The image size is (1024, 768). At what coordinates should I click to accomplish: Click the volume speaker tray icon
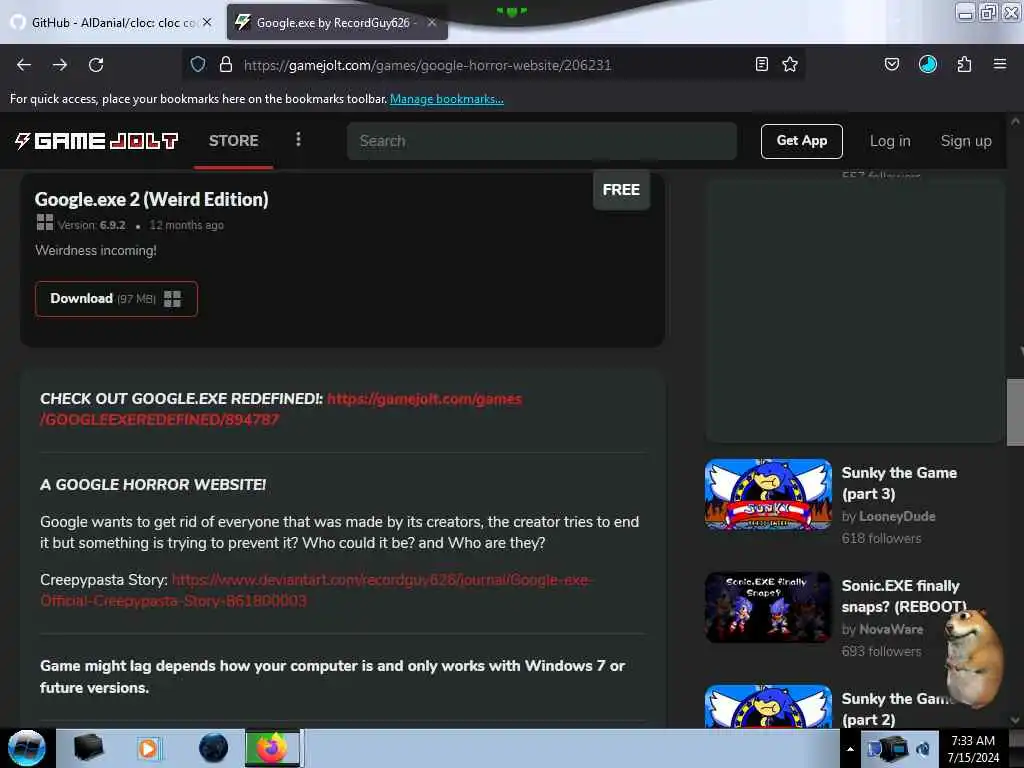click(x=923, y=749)
